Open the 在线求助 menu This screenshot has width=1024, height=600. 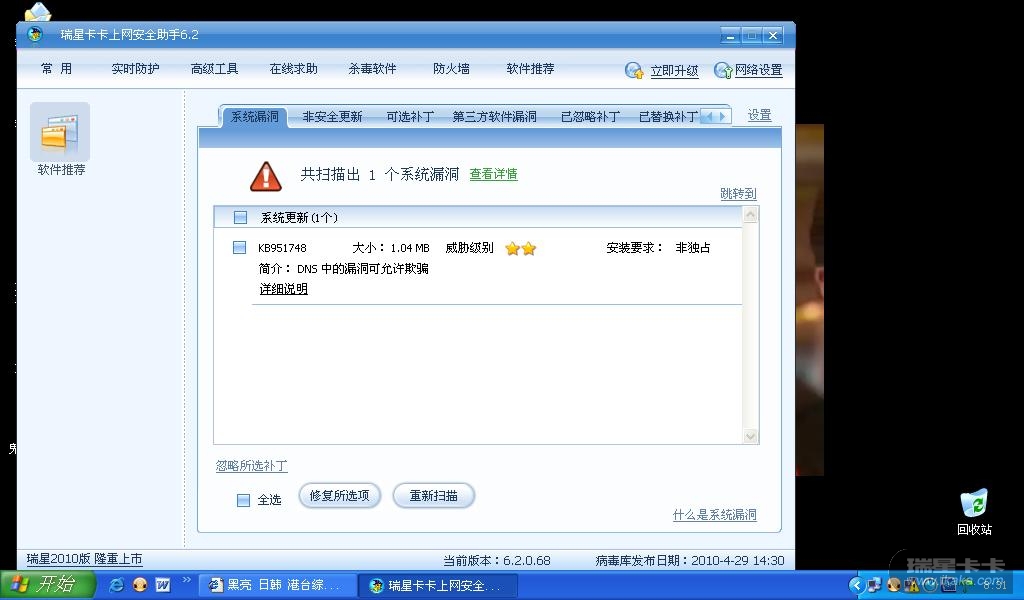[293, 69]
